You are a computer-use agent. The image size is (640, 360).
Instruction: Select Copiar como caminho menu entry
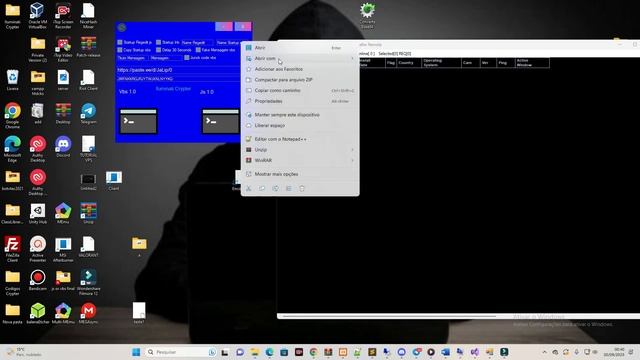[300, 90]
